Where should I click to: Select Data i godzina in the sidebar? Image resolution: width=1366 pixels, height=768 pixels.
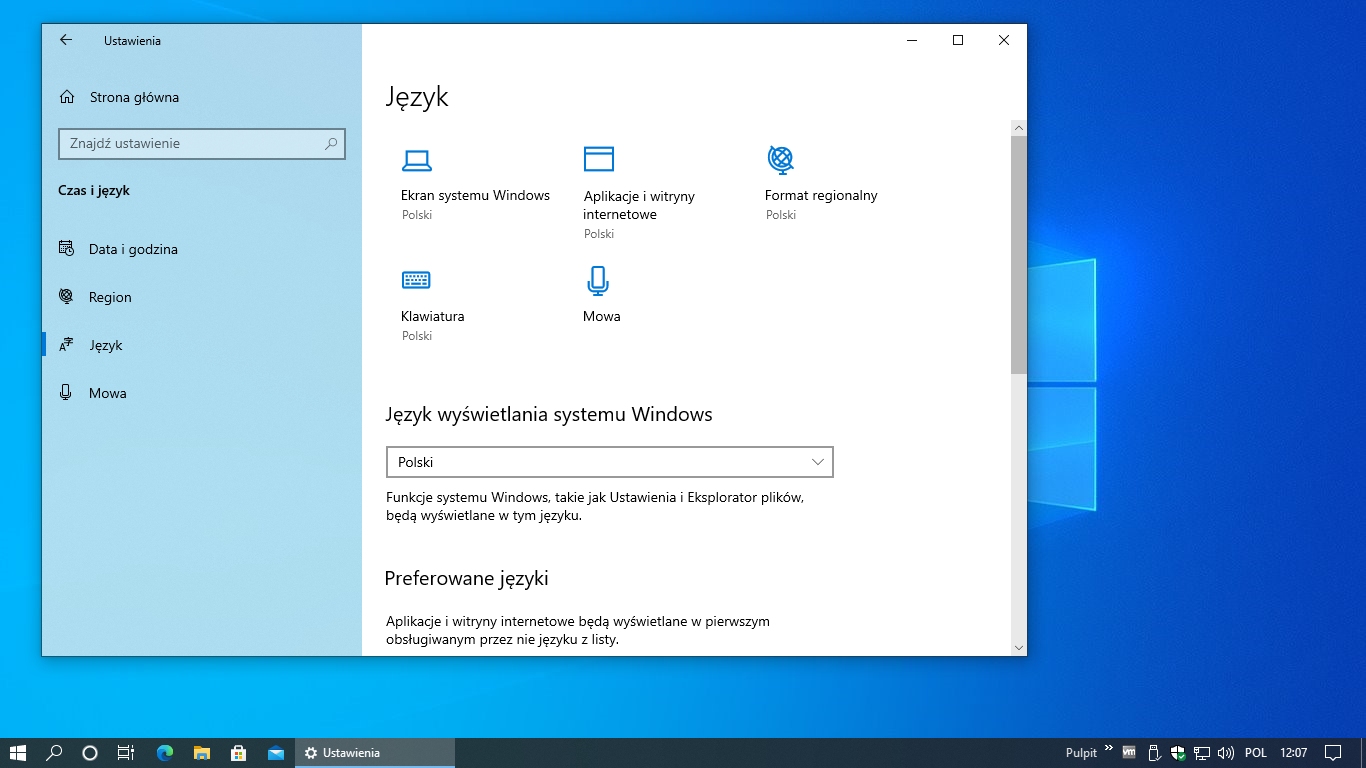[133, 249]
